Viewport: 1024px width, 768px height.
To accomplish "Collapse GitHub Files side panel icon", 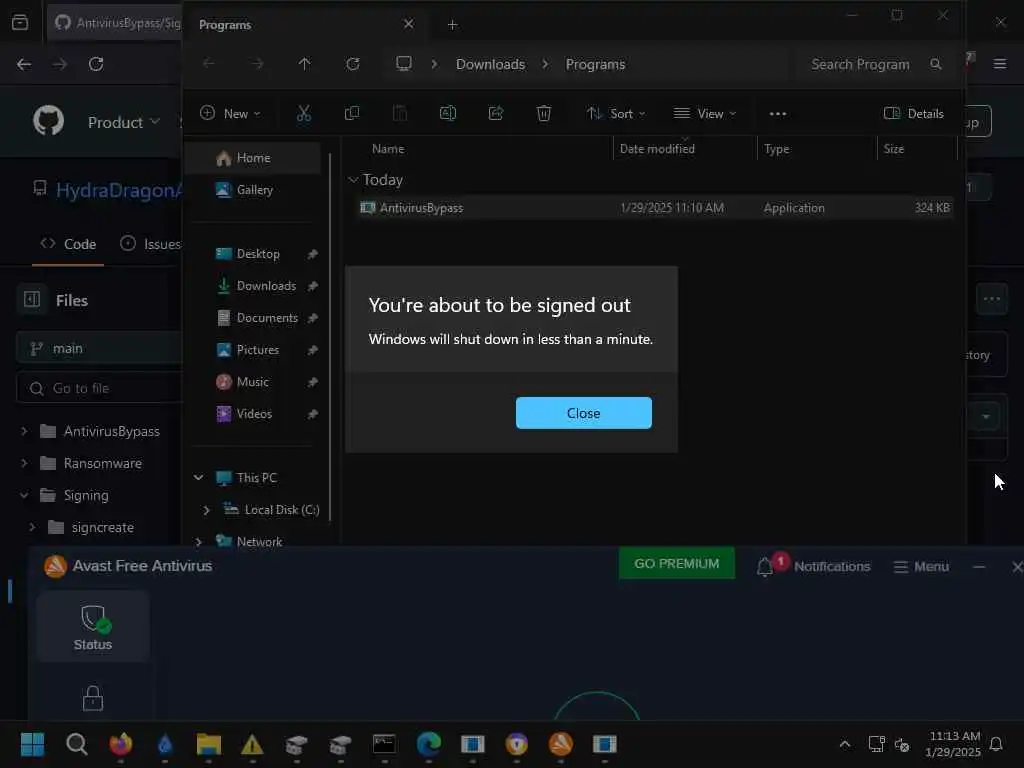I will click(31, 300).
